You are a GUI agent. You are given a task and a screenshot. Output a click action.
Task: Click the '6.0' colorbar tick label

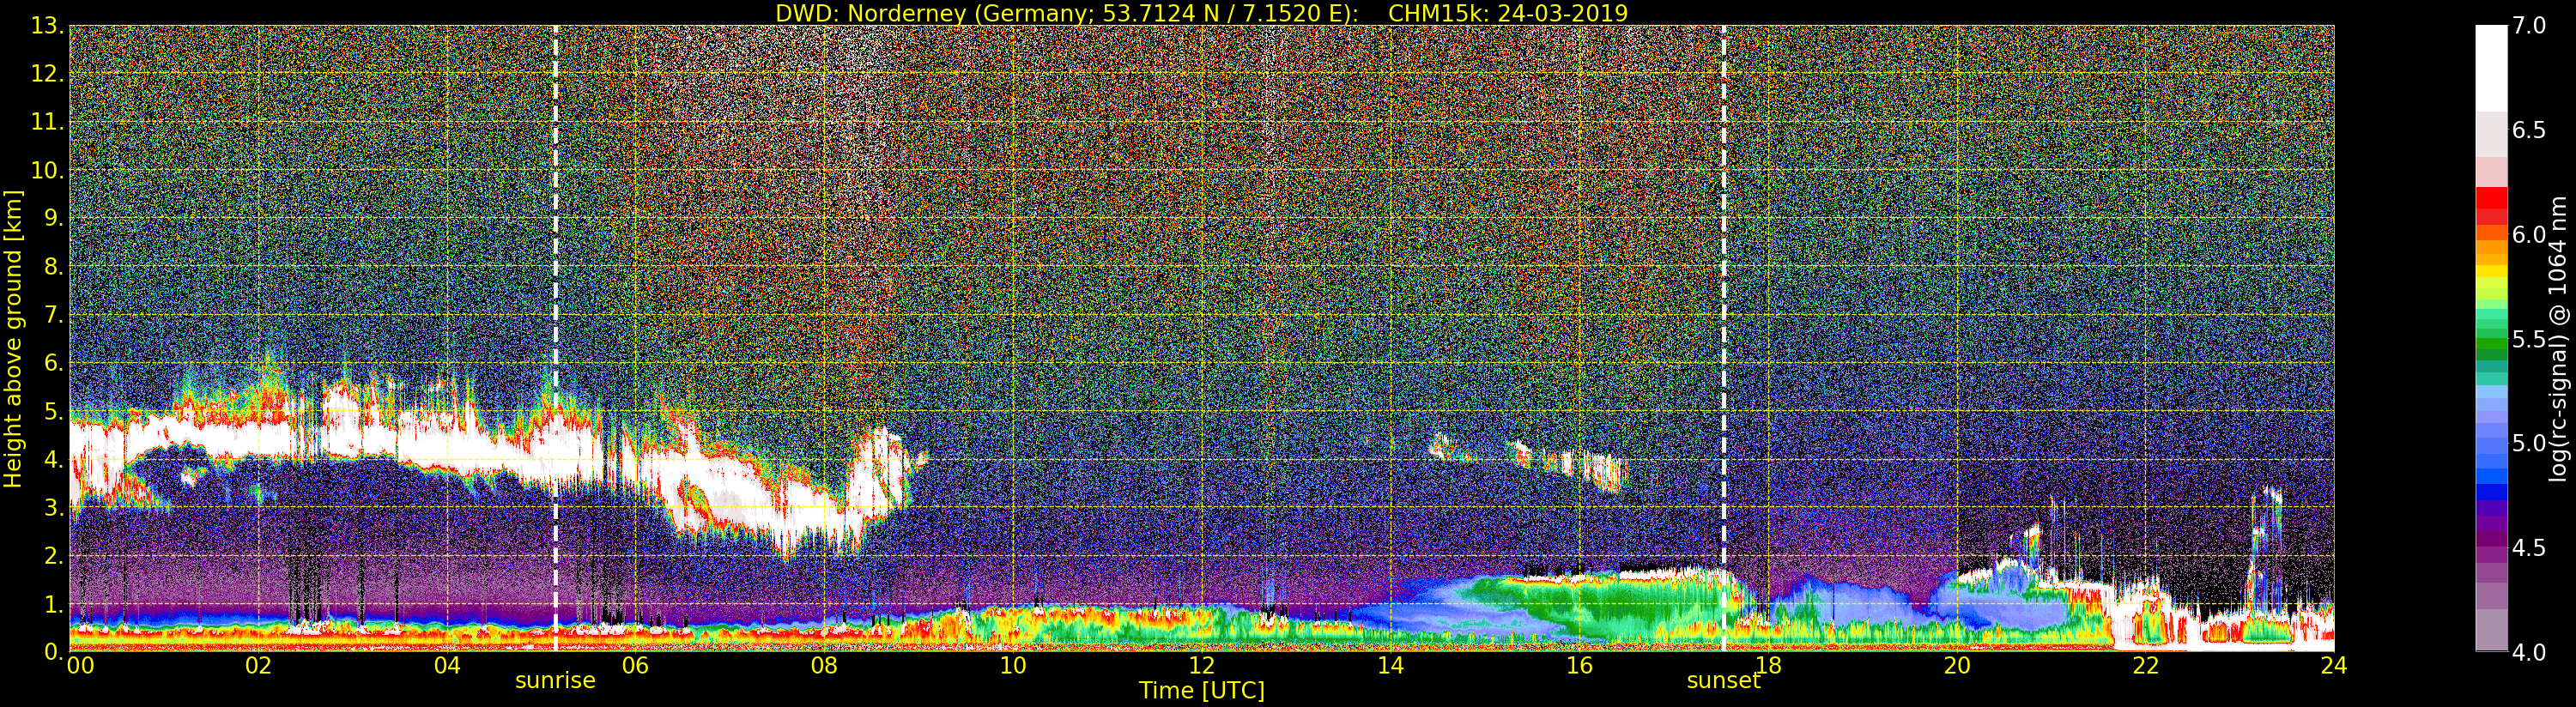tap(2528, 235)
